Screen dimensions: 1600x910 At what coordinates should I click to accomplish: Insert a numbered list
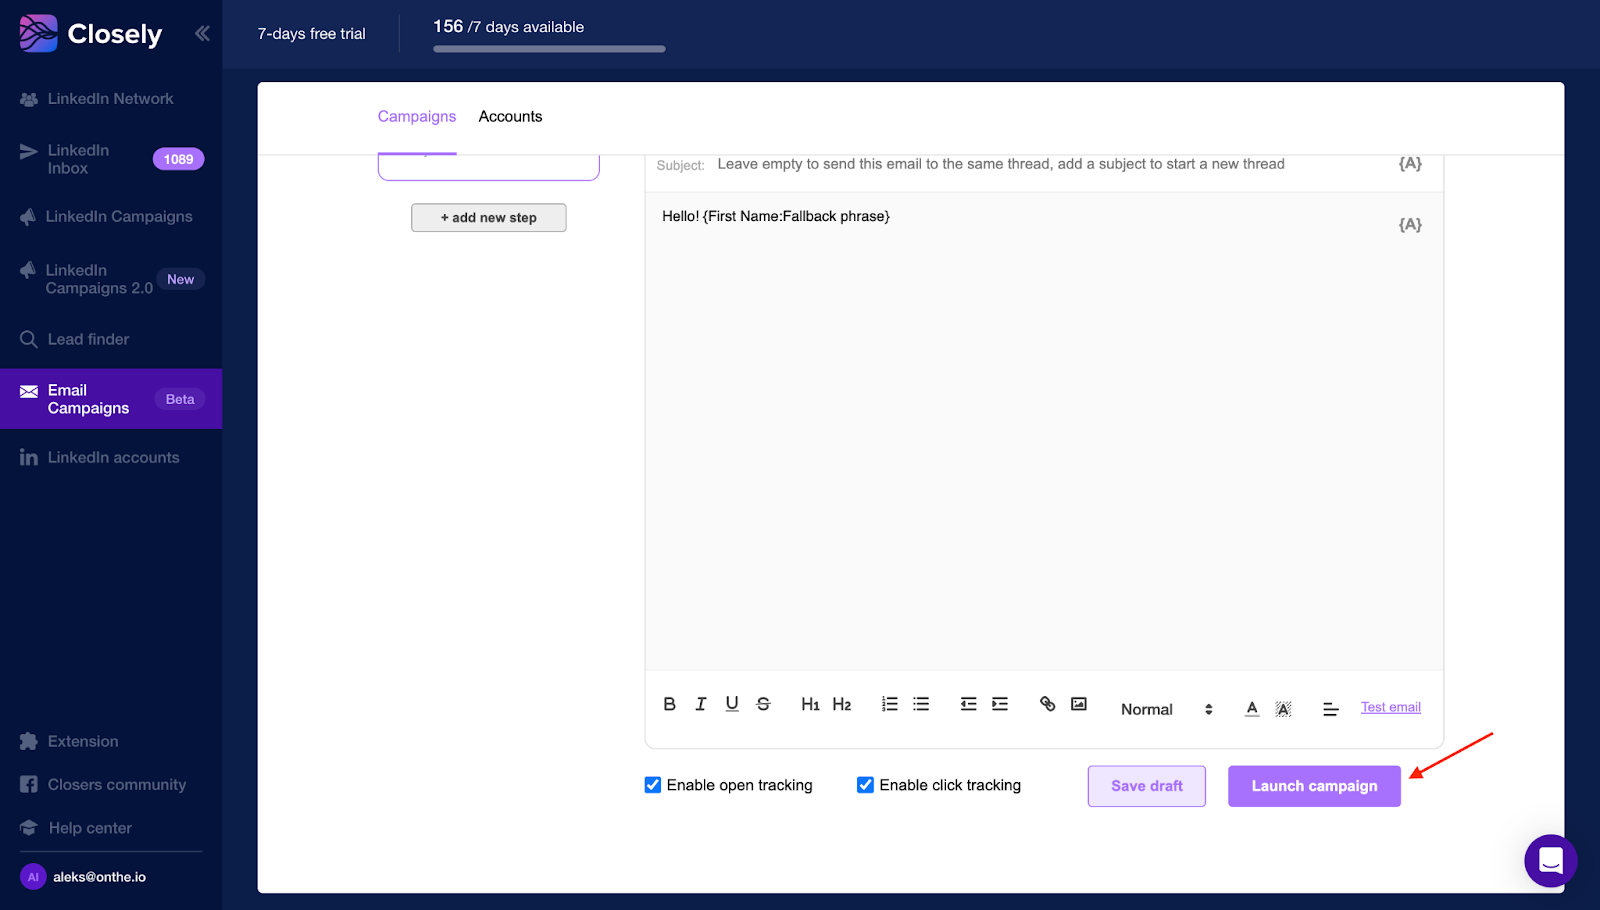pos(890,704)
